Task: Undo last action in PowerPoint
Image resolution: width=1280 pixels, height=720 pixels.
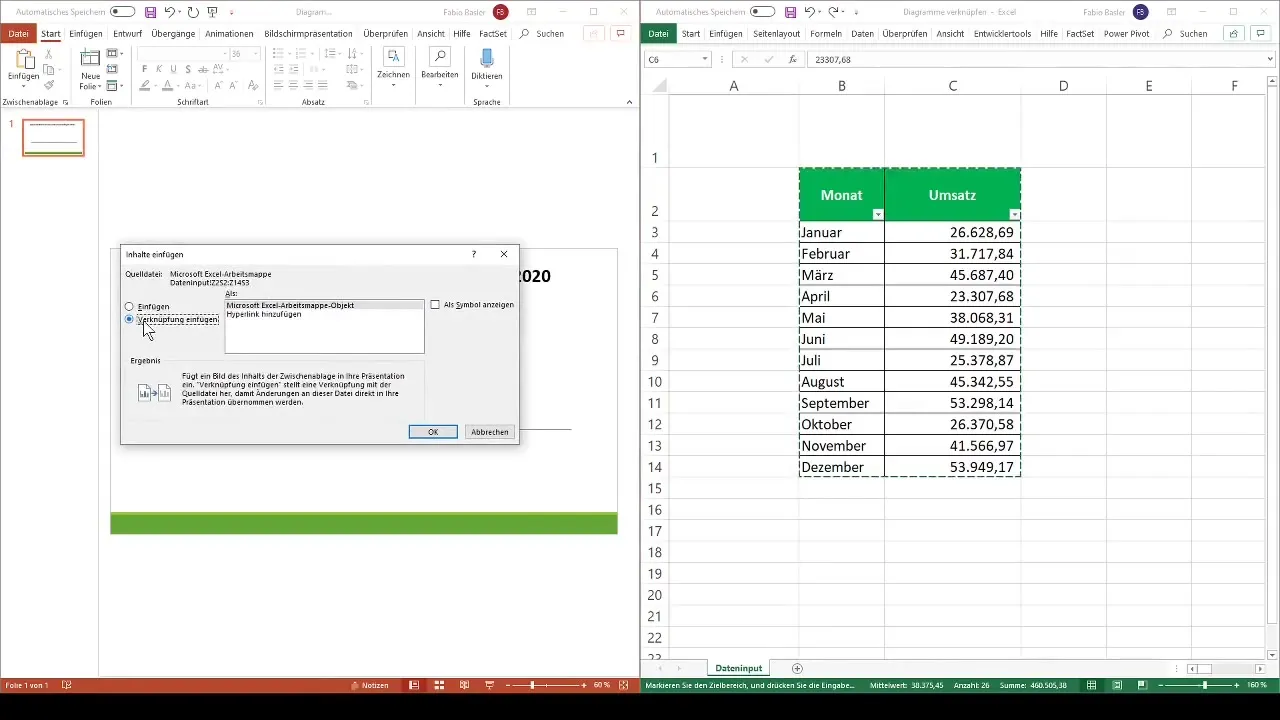Action: tap(169, 12)
